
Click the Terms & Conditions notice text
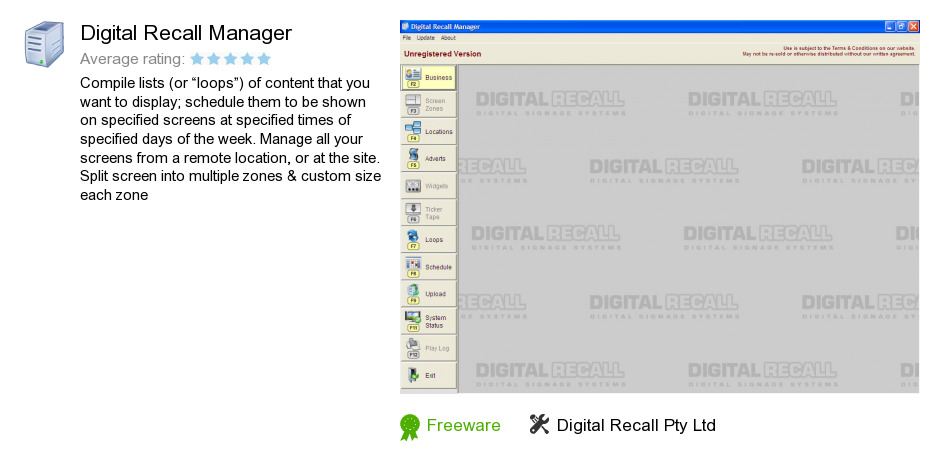click(x=828, y=51)
